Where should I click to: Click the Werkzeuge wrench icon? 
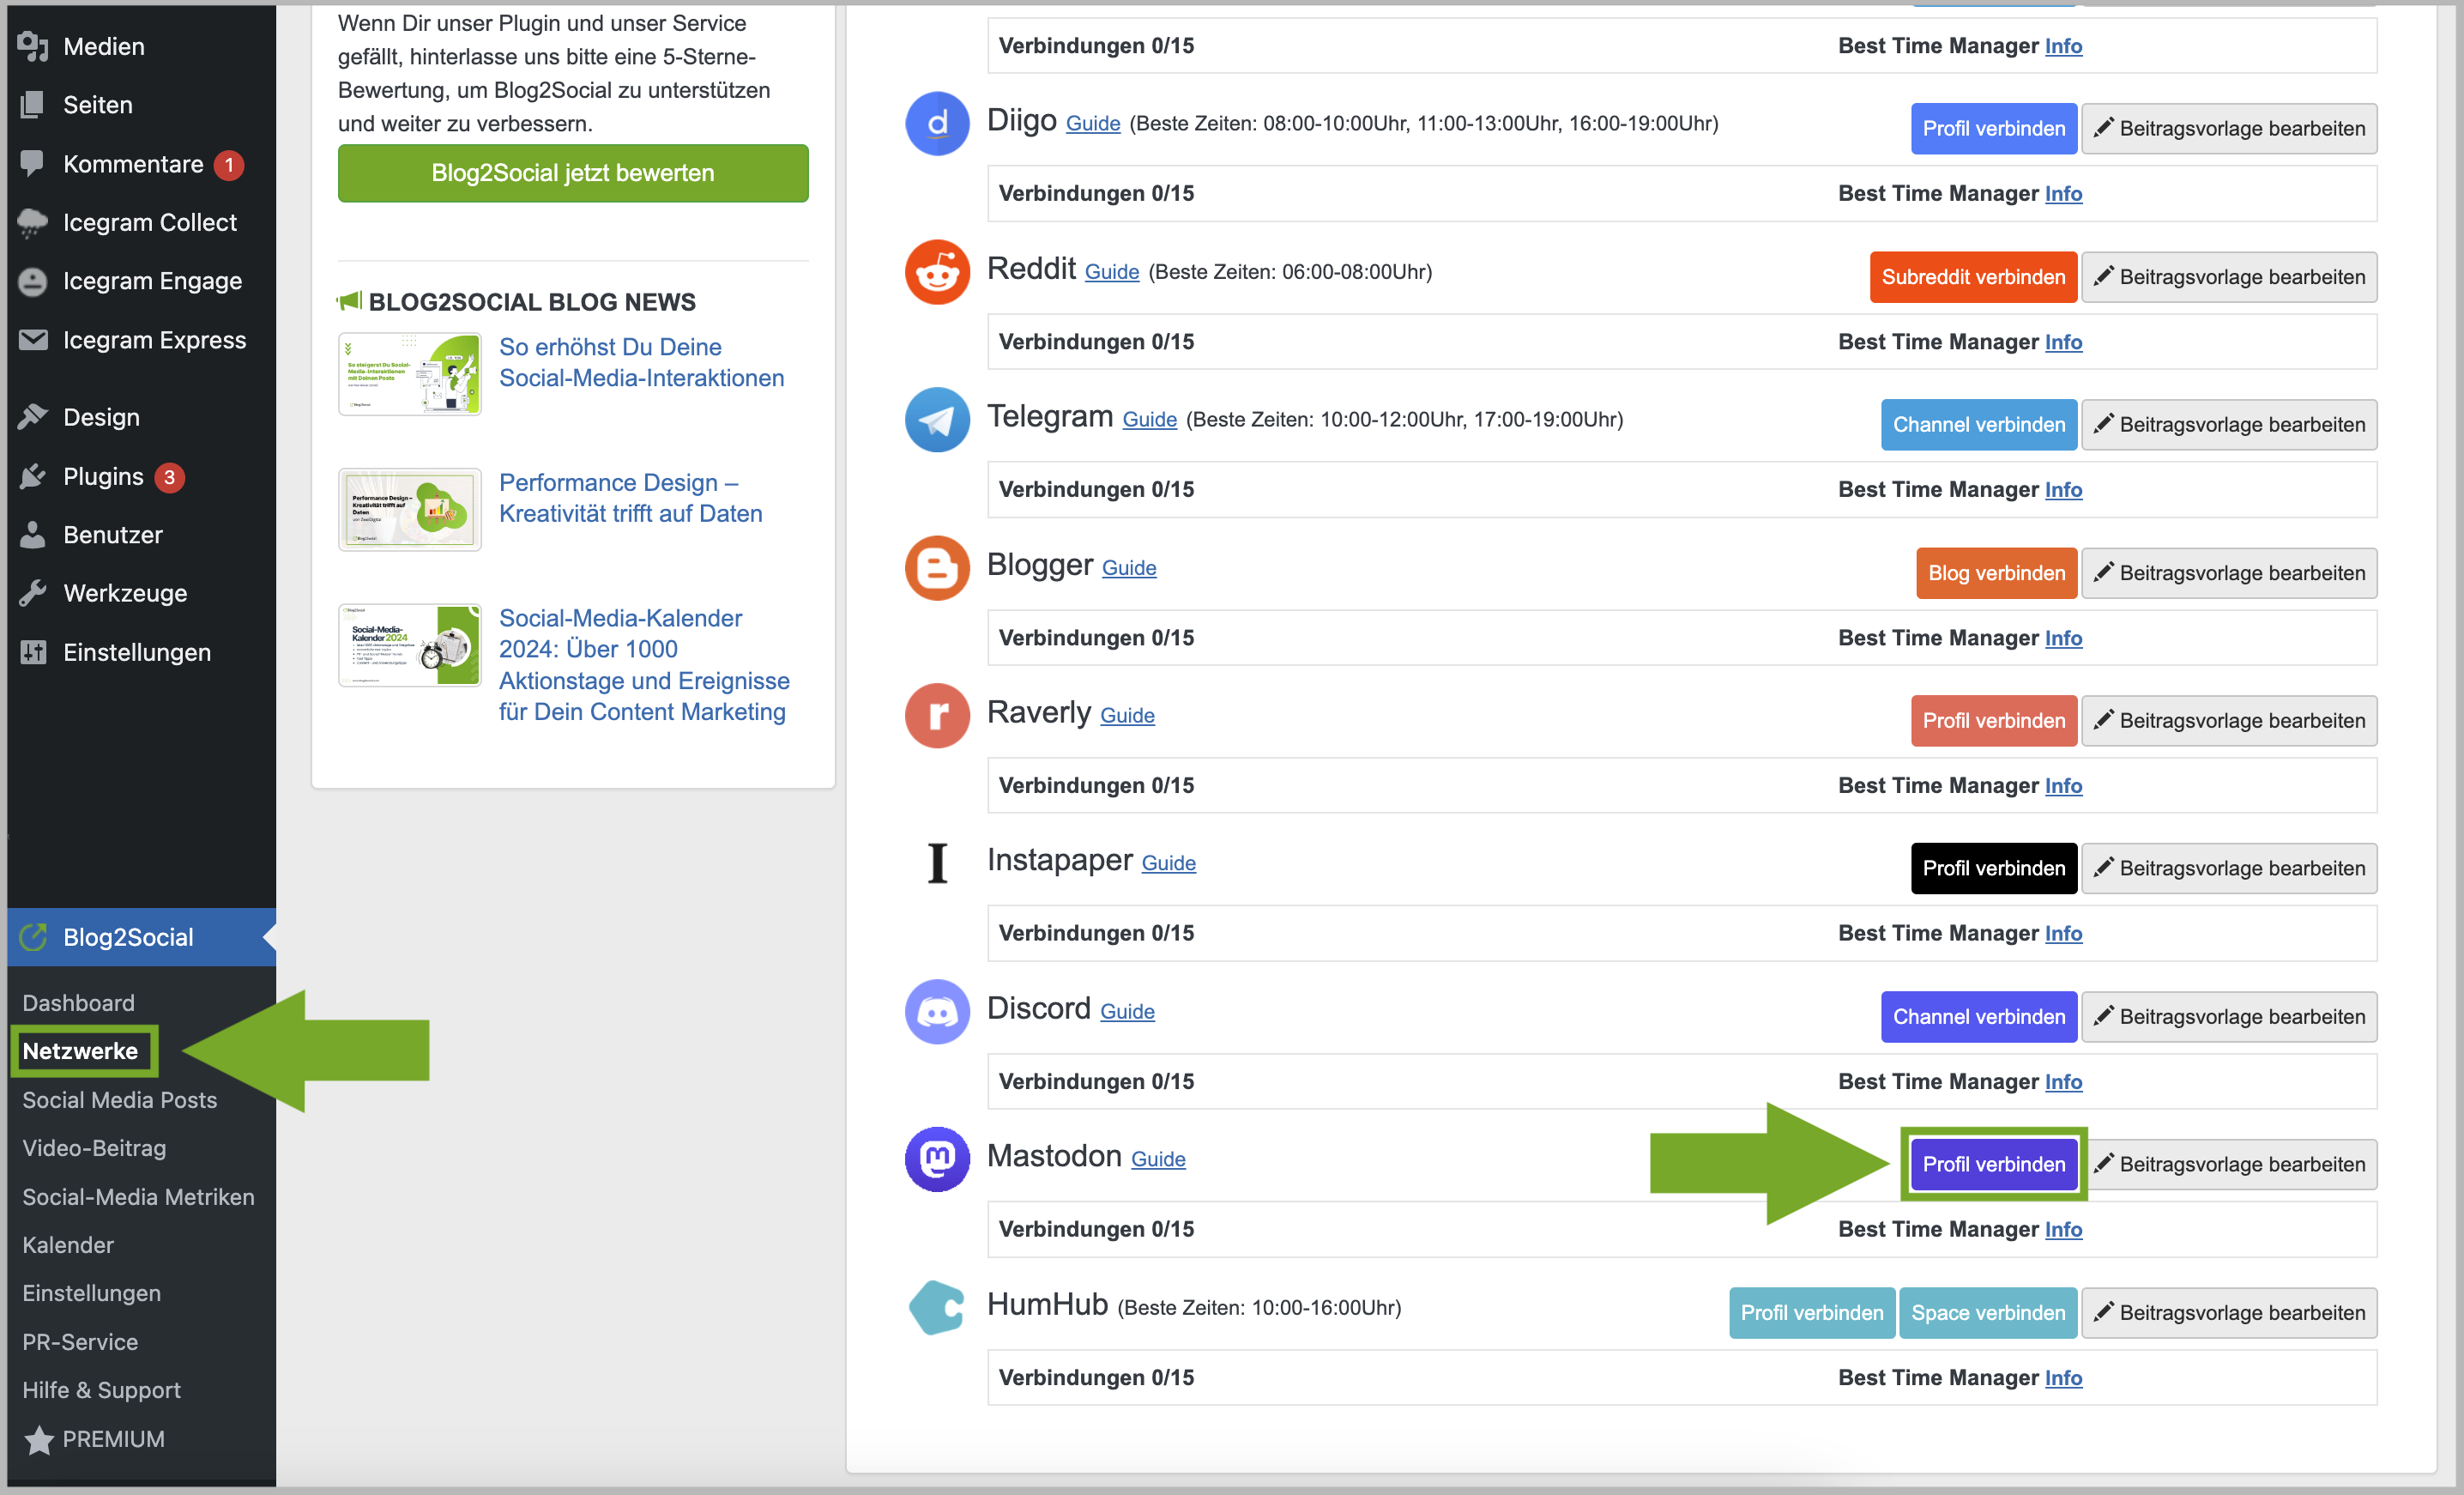(33, 593)
